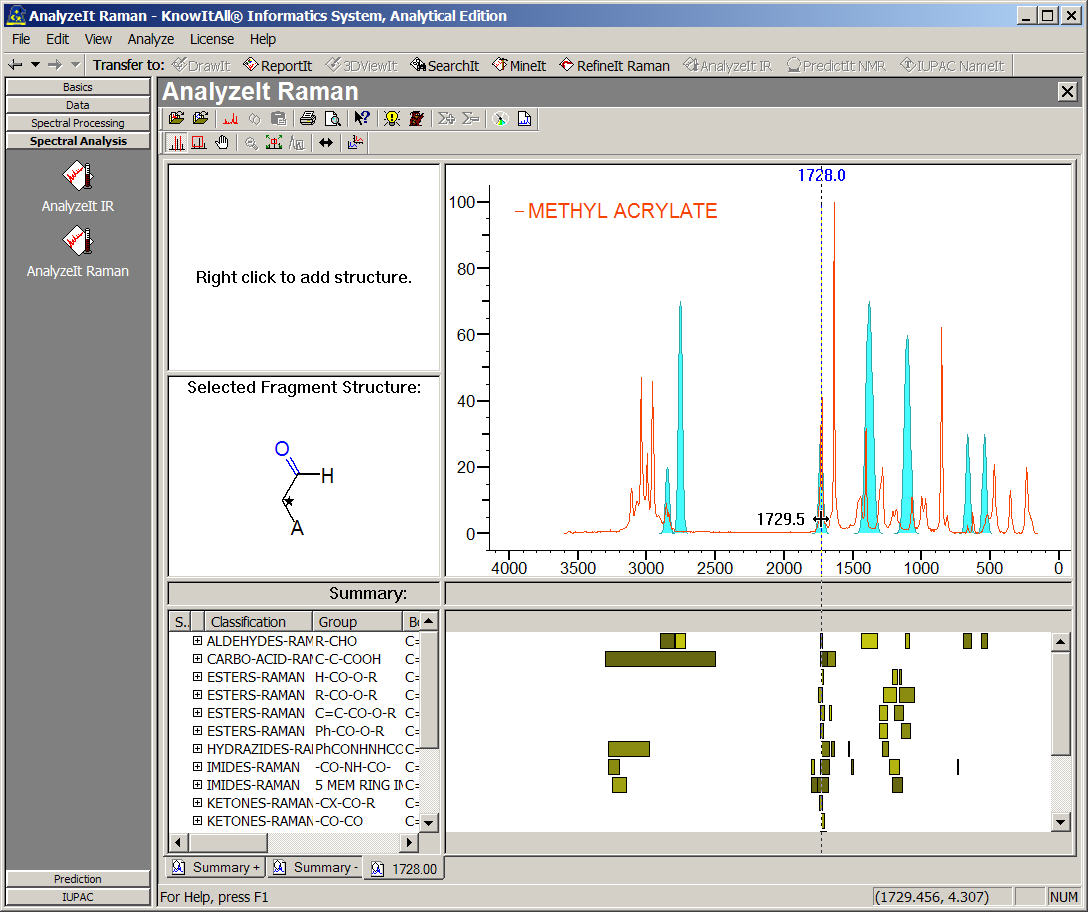Switch to the Summary - tab
This screenshot has height=912, width=1088.
[316, 868]
